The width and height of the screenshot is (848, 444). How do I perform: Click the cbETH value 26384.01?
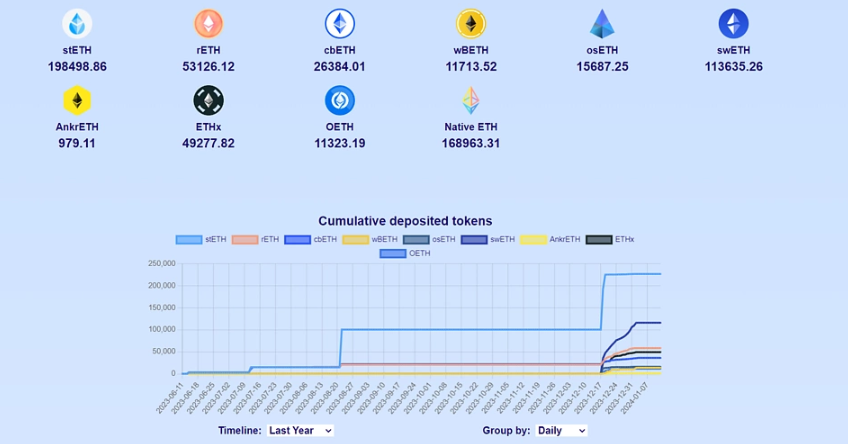click(x=340, y=67)
